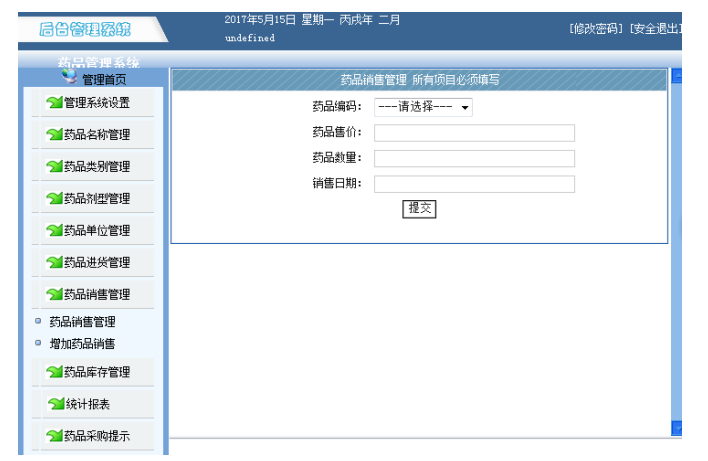Click the green arrow icon beside 药品进货管理

click(54, 262)
